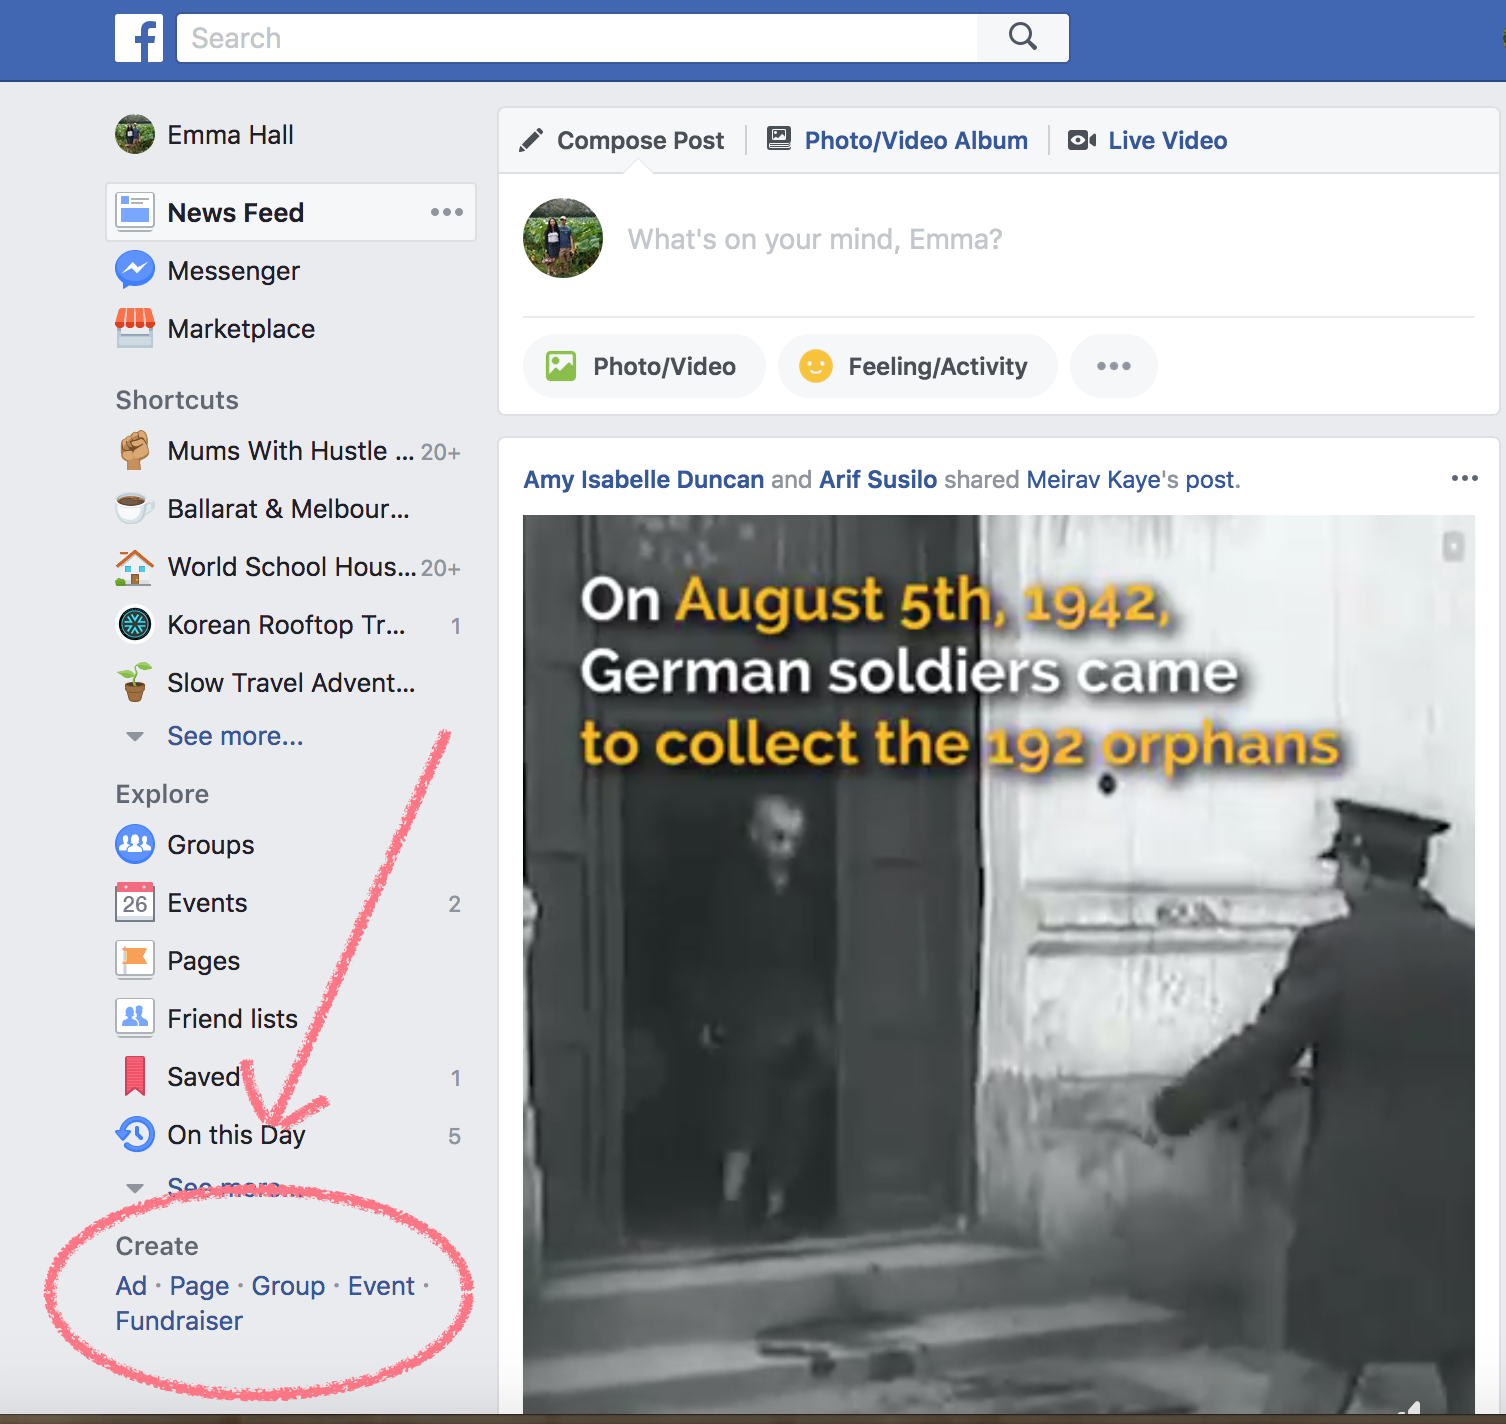Open more composer options ellipsis
The width and height of the screenshot is (1506, 1424).
pos(1114,366)
